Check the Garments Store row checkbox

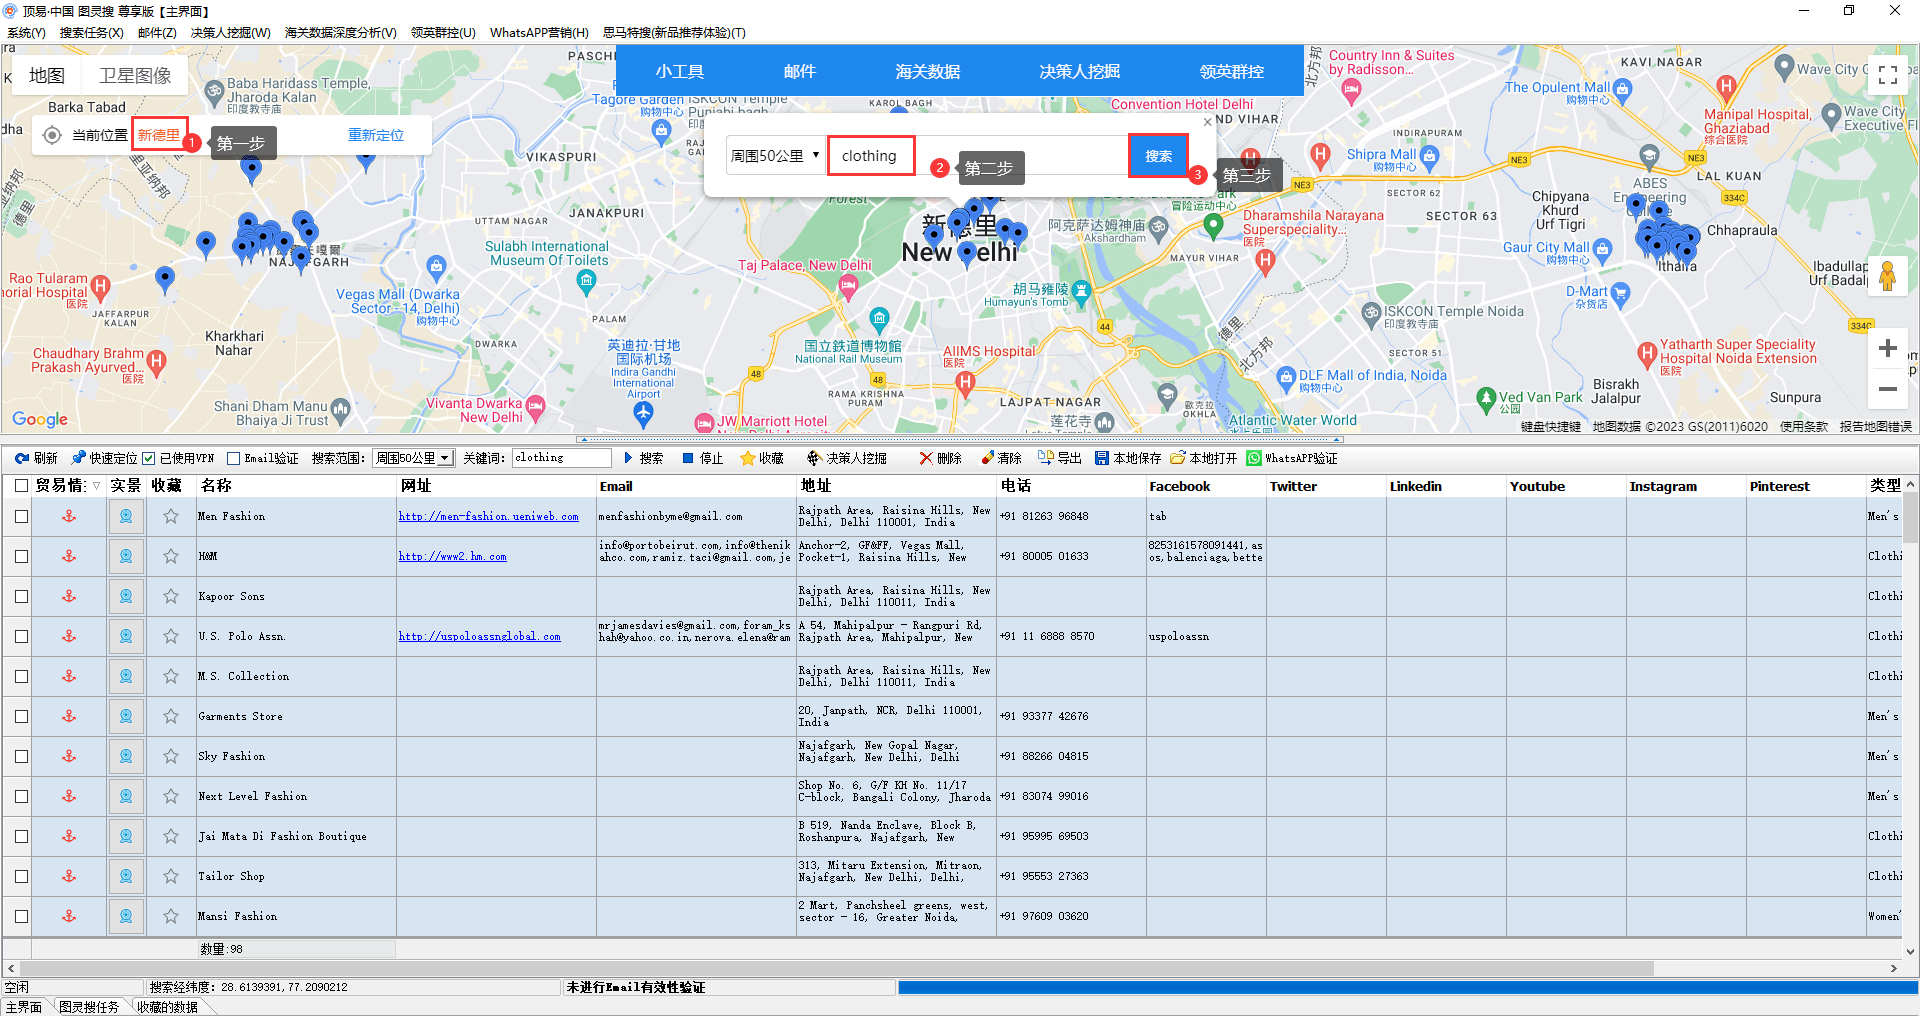click(21, 716)
